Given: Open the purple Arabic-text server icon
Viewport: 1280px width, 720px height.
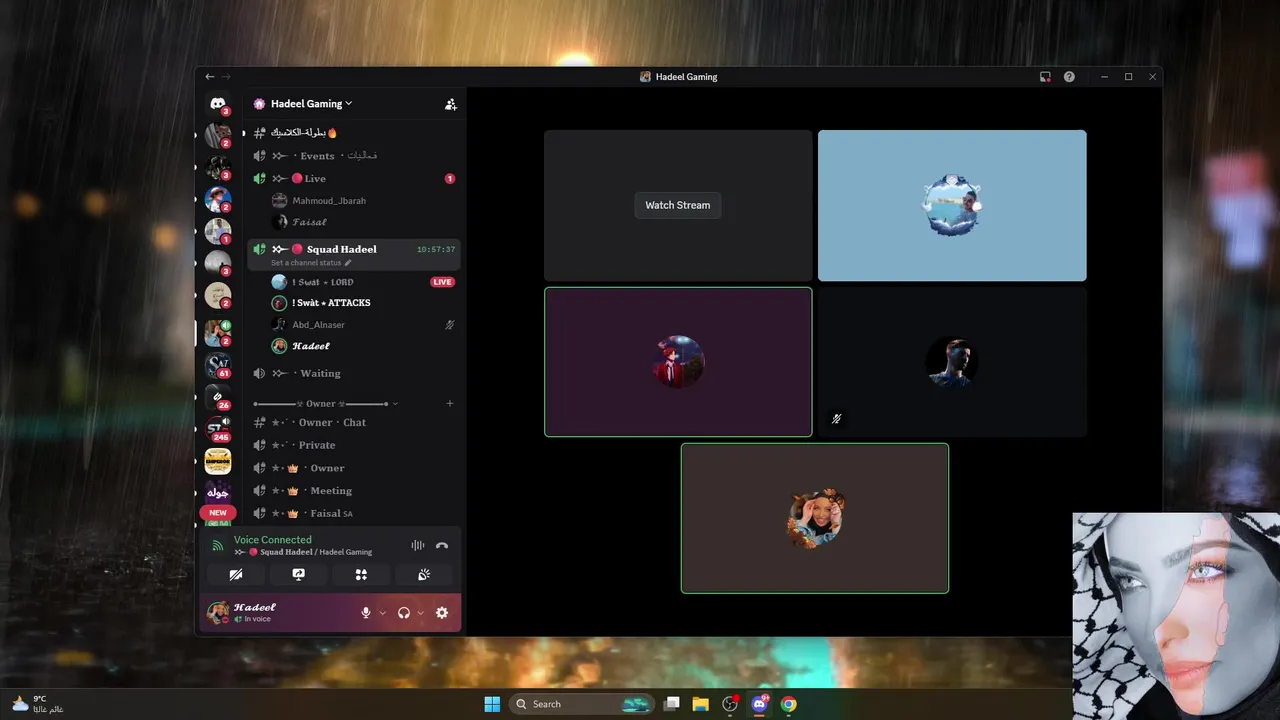Looking at the screenshot, I should (218, 492).
